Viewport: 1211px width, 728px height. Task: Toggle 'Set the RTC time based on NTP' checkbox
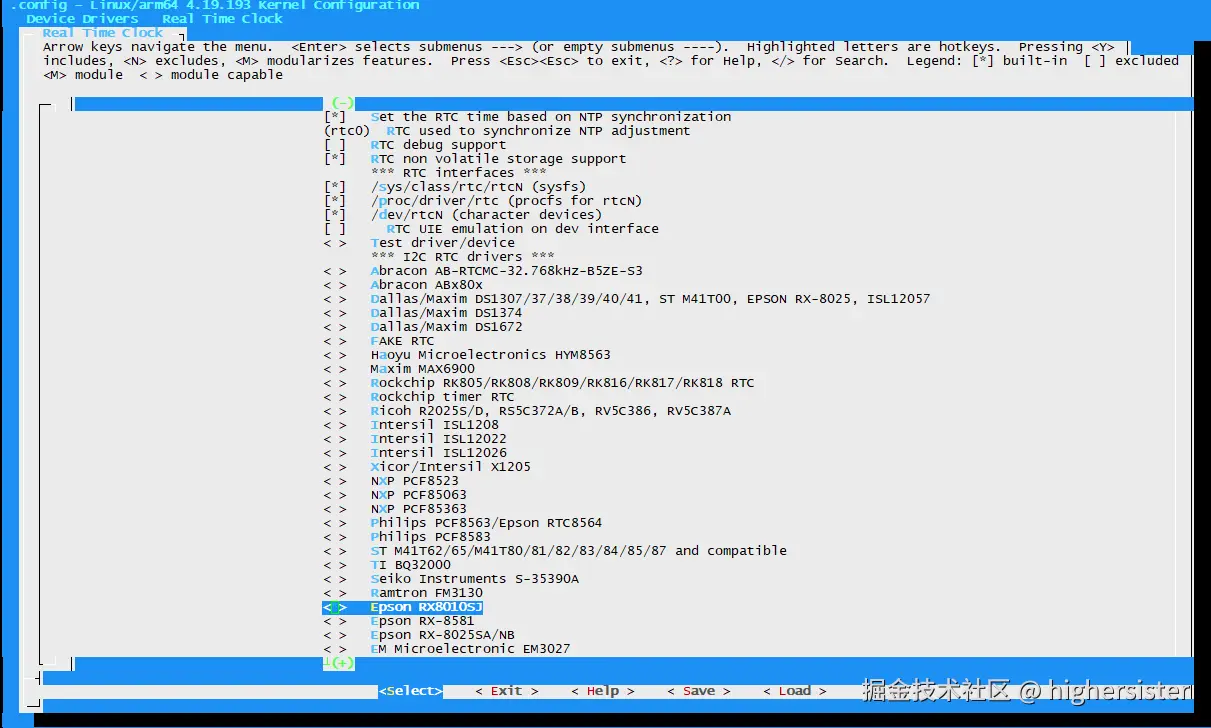click(335, 117)
